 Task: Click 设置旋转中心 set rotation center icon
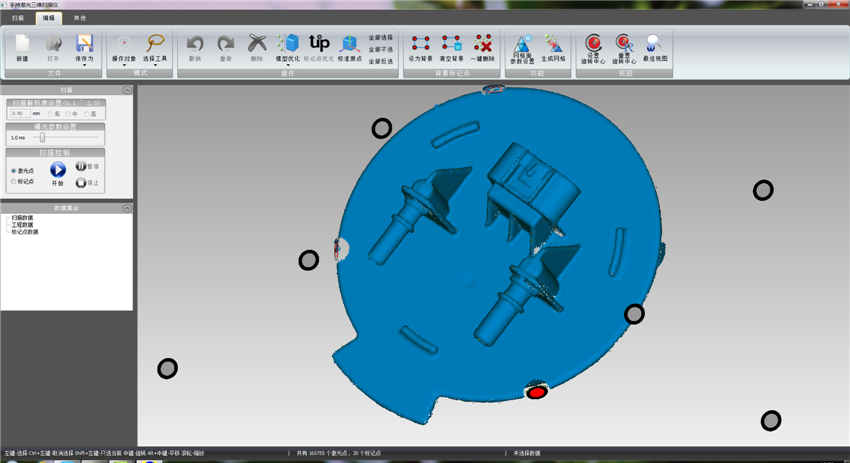594,44
